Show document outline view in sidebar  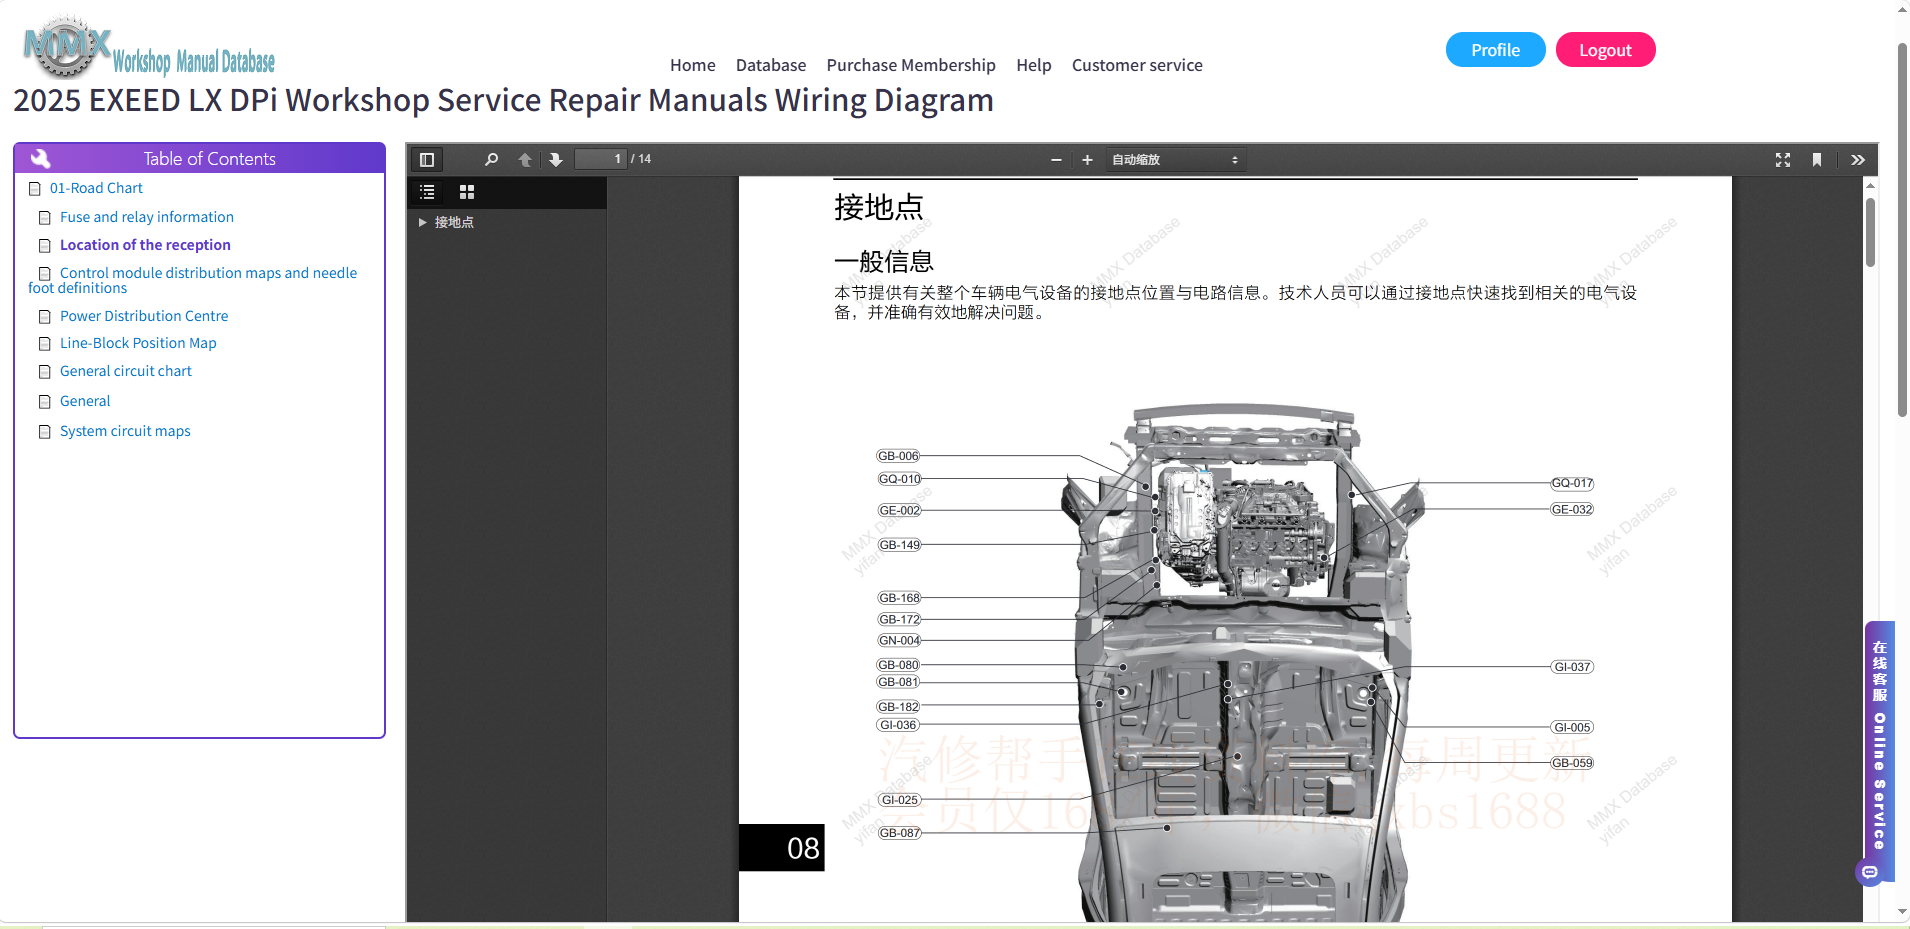[427, 192]
